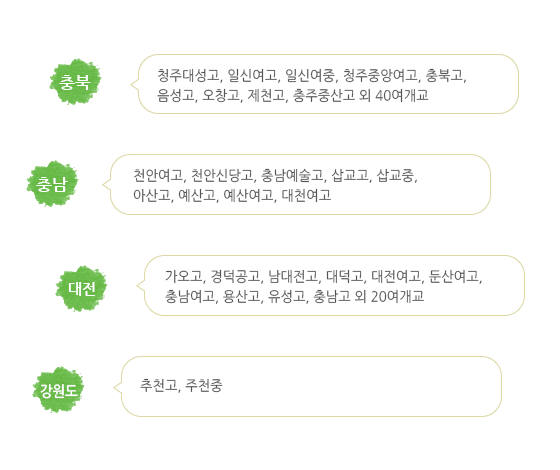This screenshot has height=470, width=560.
Task: Click the 충북 speech bubble pointer arrow
Action: (135, 85)
